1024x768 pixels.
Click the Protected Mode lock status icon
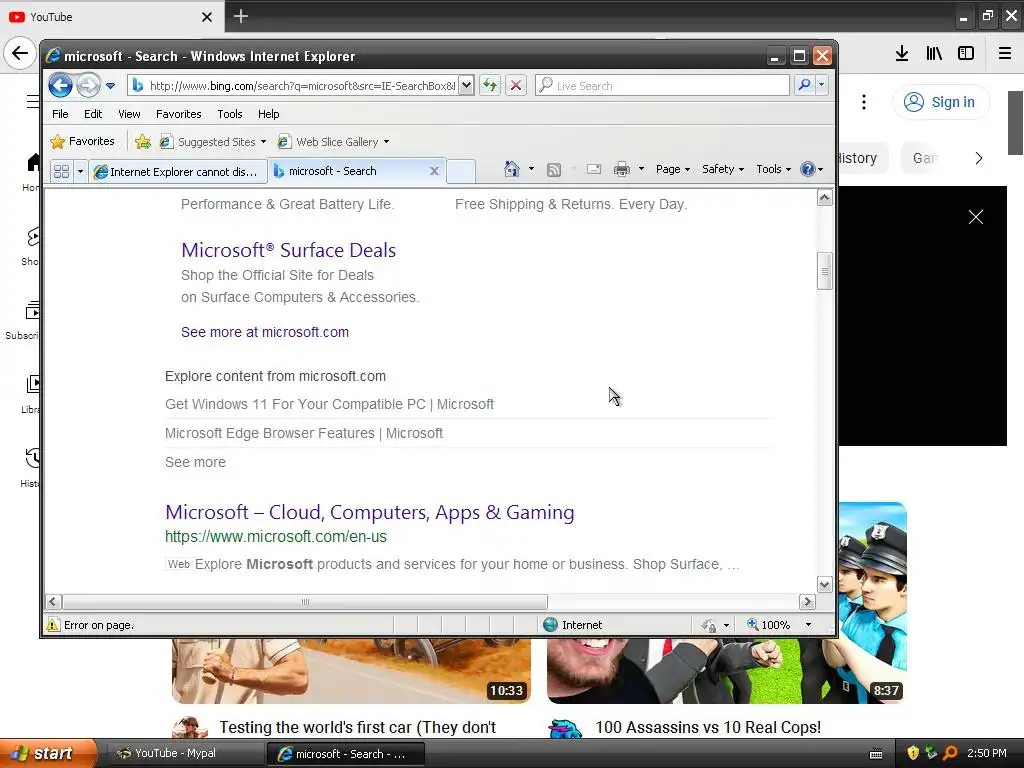click(709, 625)
